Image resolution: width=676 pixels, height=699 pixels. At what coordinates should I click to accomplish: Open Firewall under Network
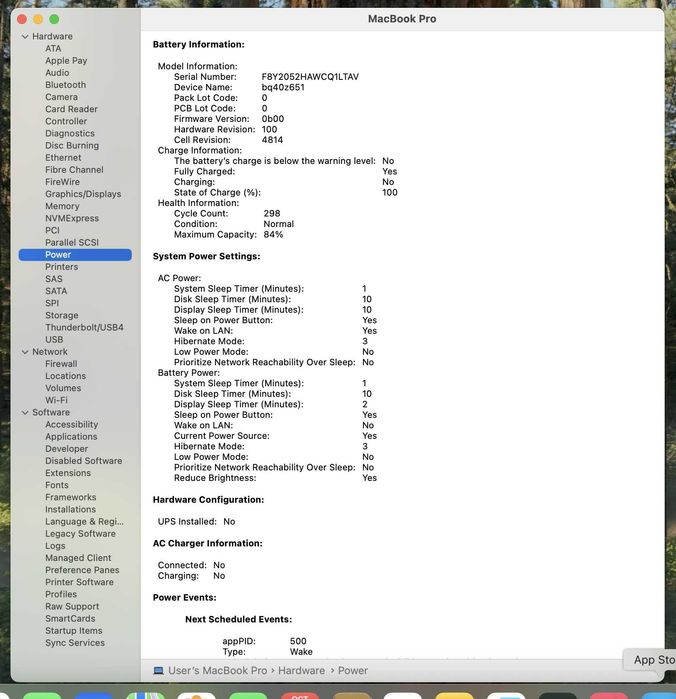61,364
